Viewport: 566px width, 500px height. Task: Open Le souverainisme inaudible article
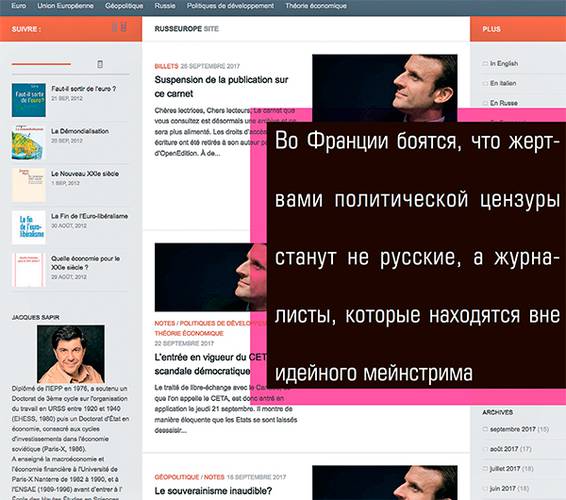click(213, 491)
